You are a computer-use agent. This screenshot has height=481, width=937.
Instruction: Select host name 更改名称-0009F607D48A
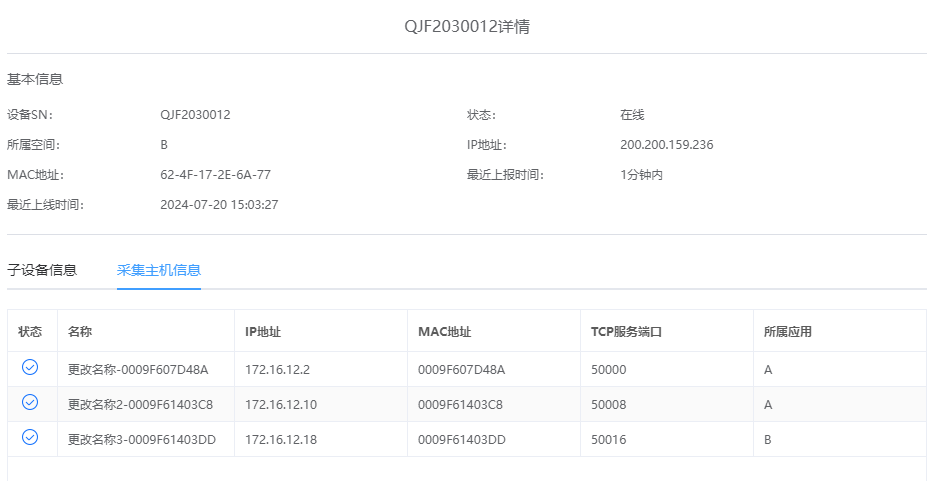click(x=138, y=370)
